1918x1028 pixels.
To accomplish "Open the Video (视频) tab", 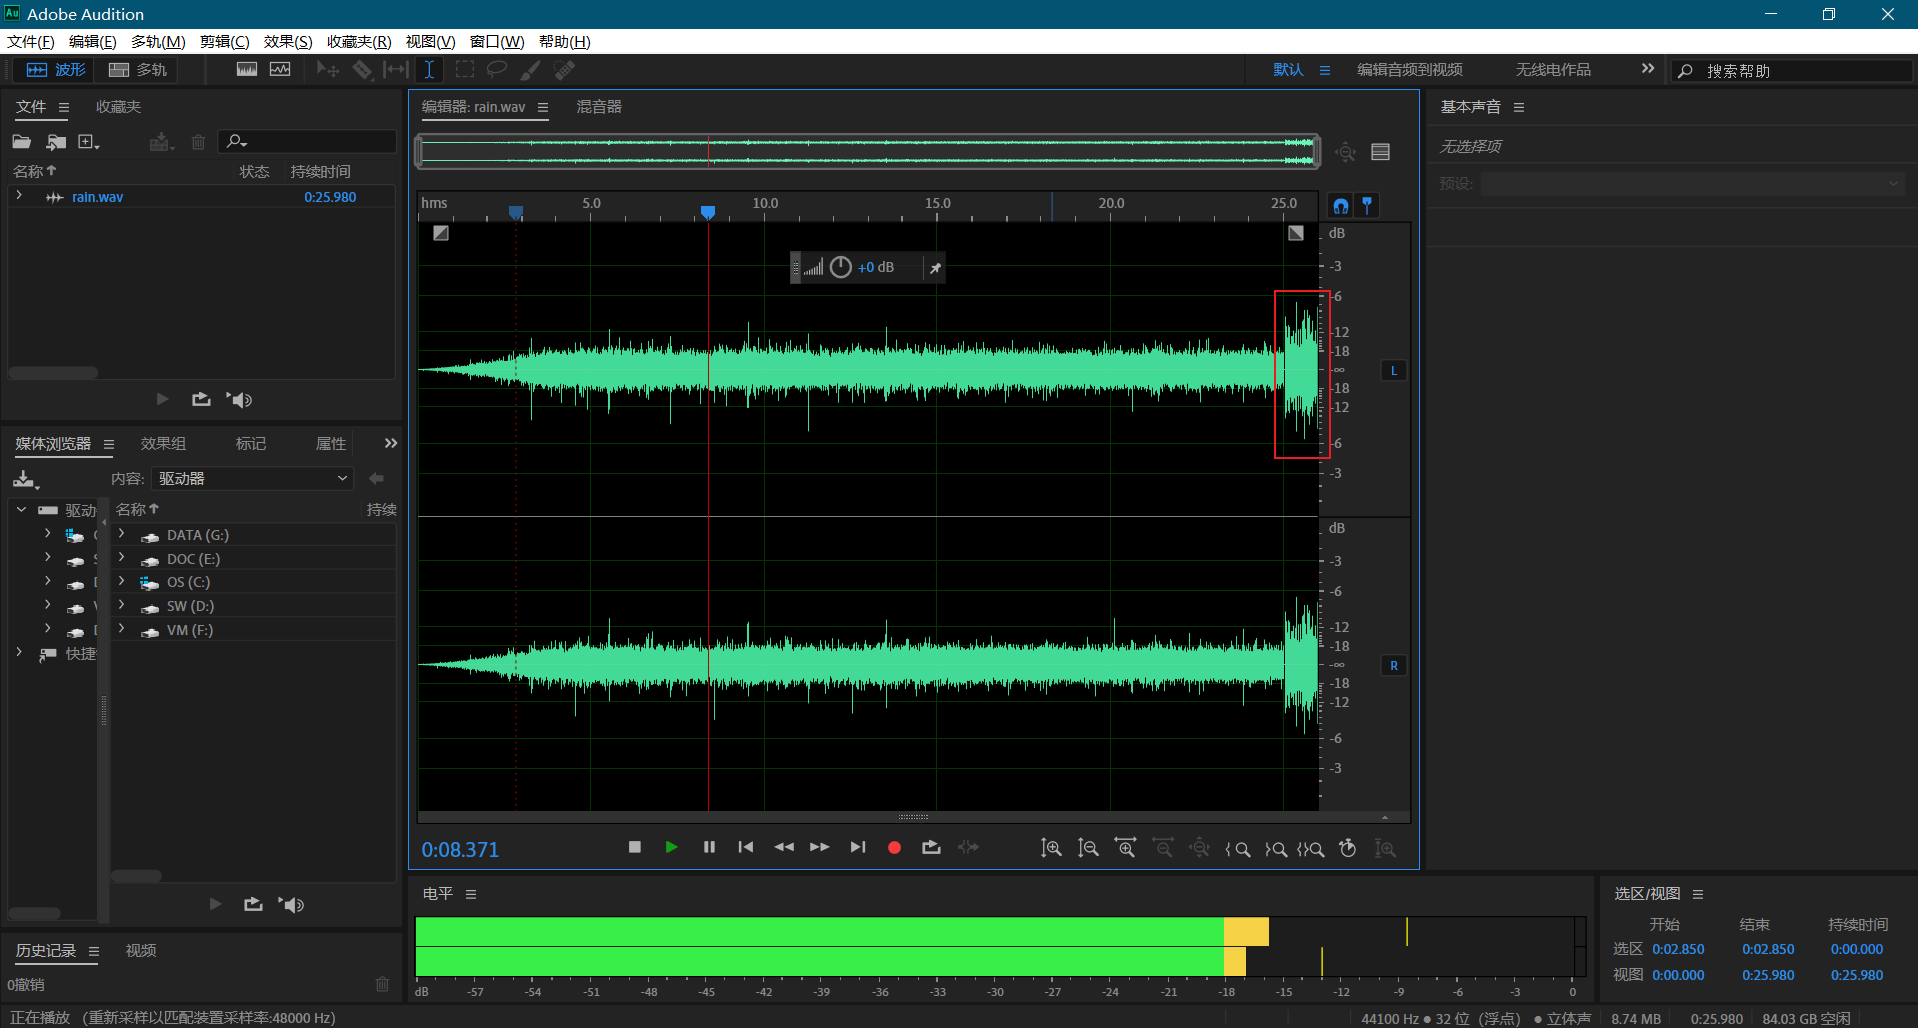I will 141,950.
